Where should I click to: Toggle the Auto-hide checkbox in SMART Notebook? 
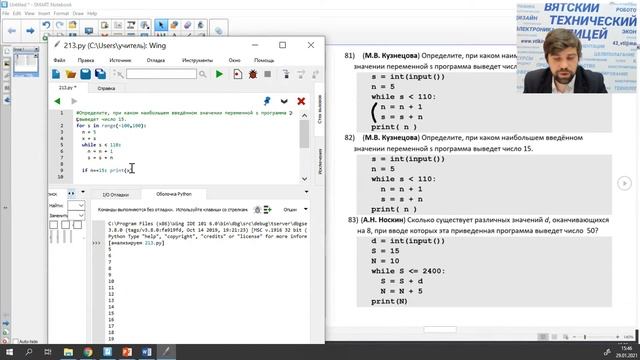(16, 341)
